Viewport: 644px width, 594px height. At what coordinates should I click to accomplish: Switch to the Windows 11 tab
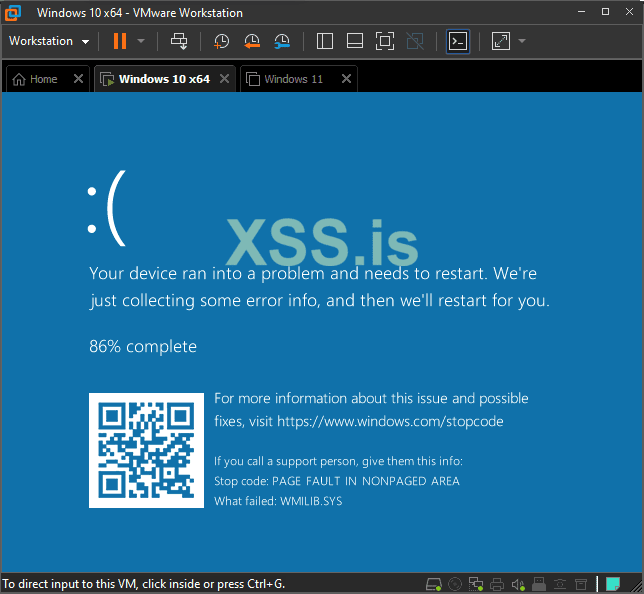pos(293,79)
